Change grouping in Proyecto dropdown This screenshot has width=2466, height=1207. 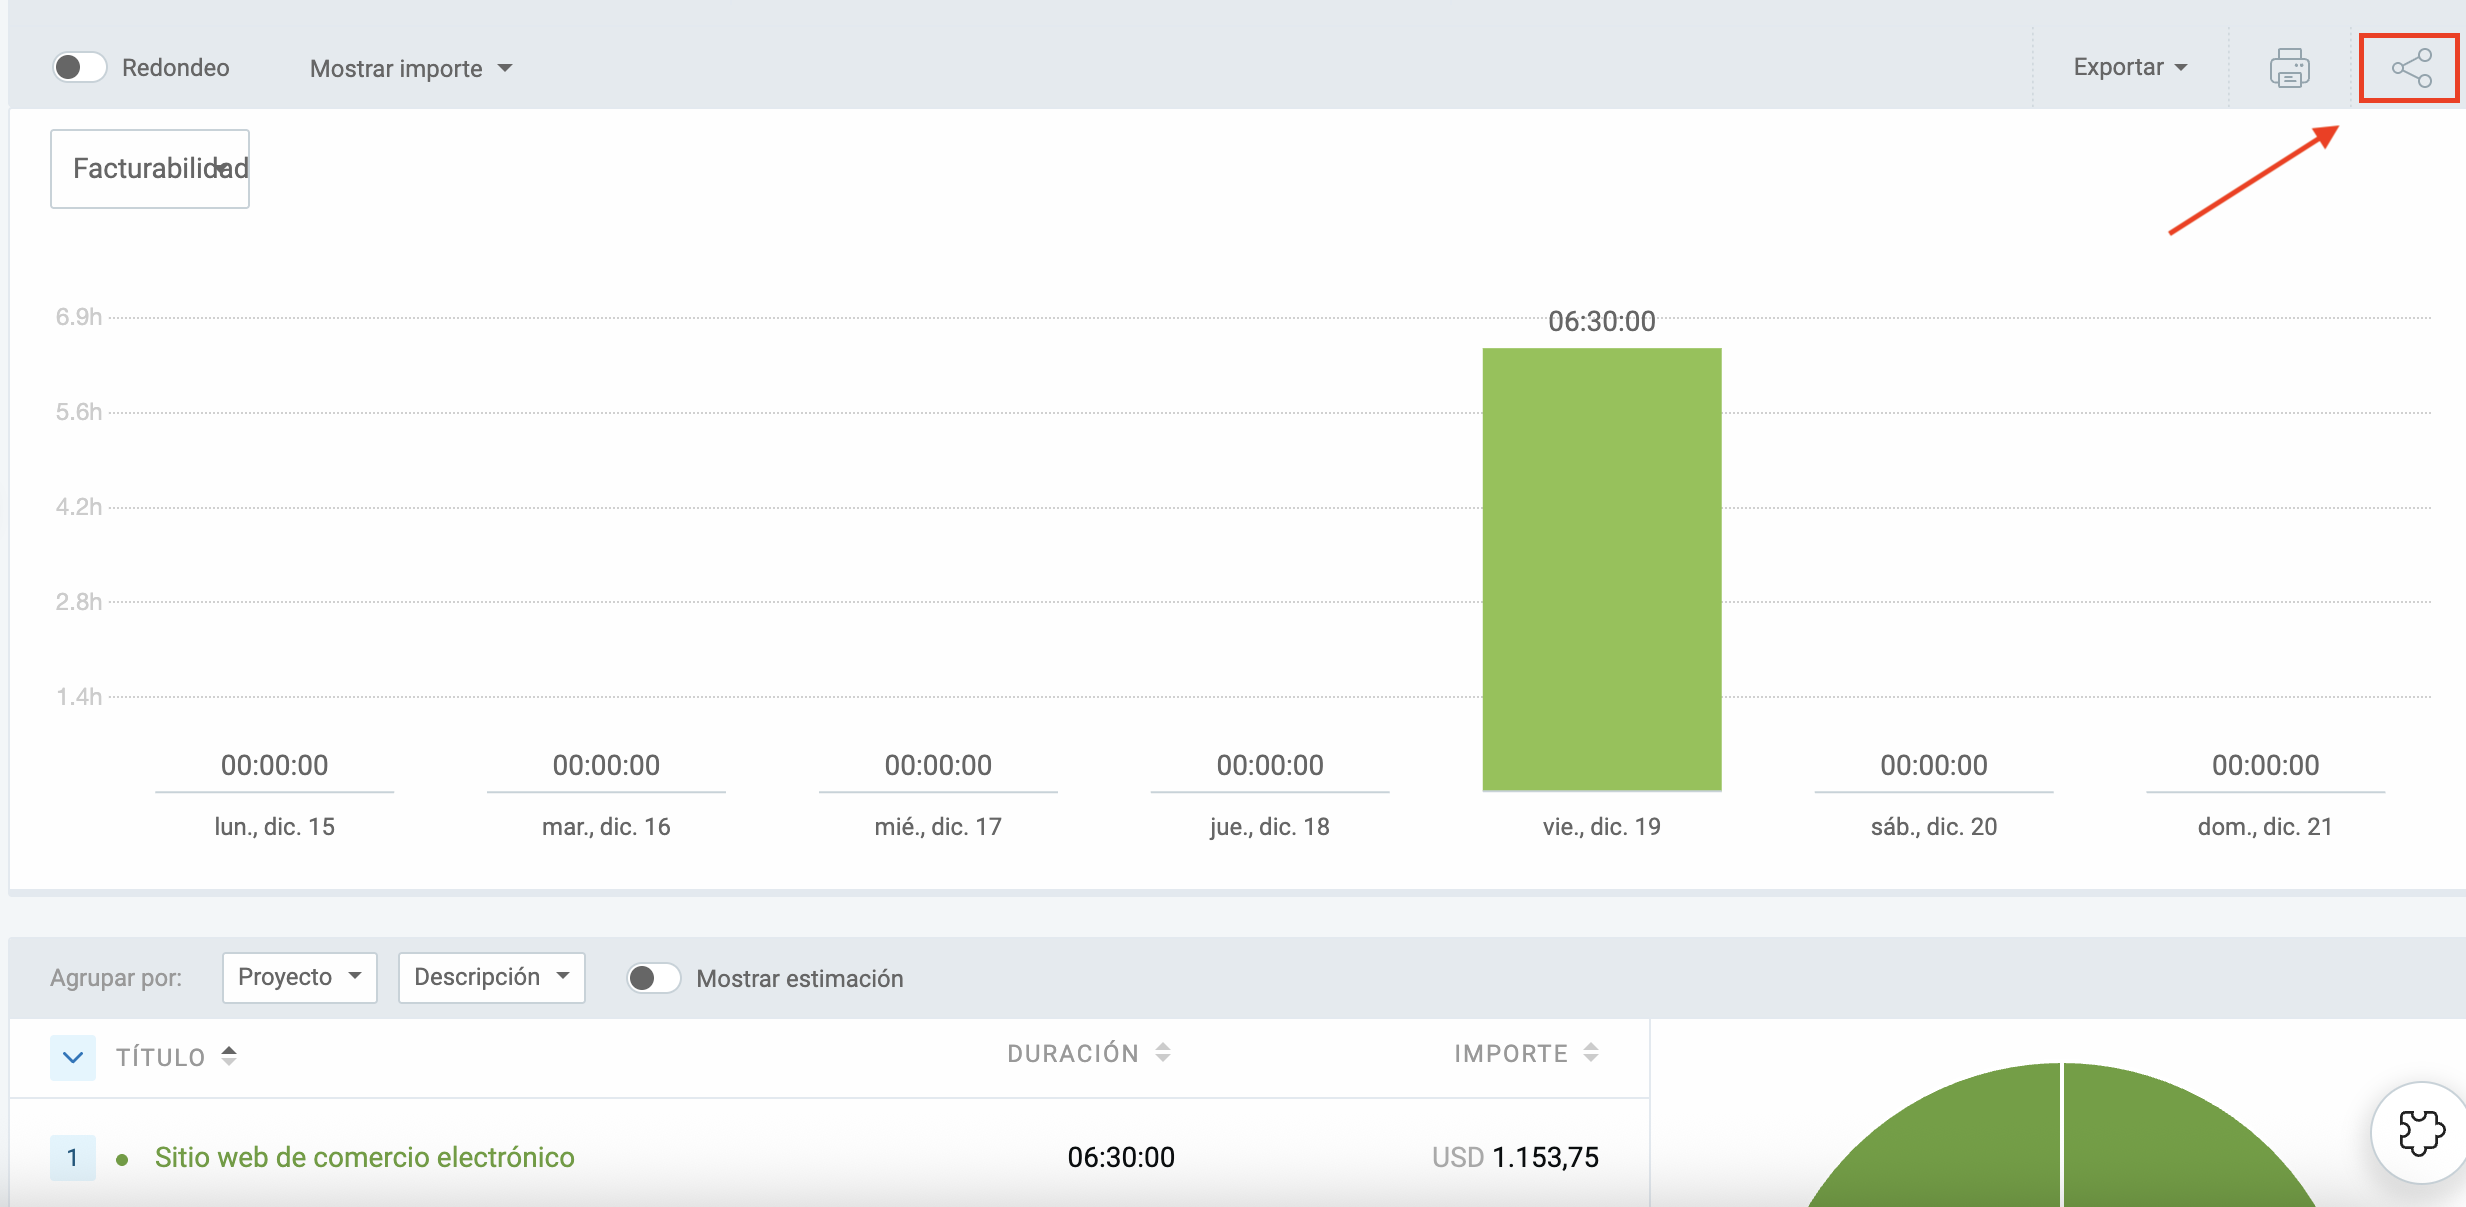299,977
